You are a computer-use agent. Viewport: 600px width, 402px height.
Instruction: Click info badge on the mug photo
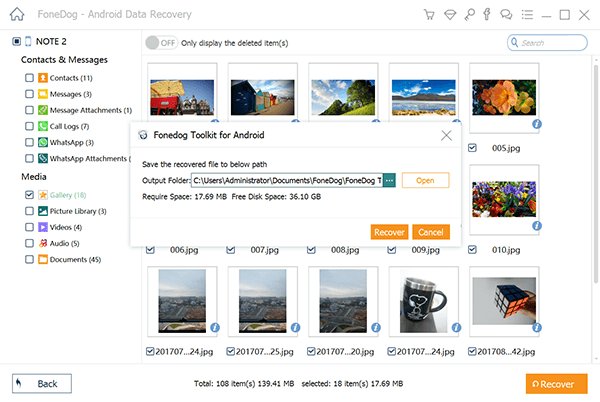click(x=456, y=327)
